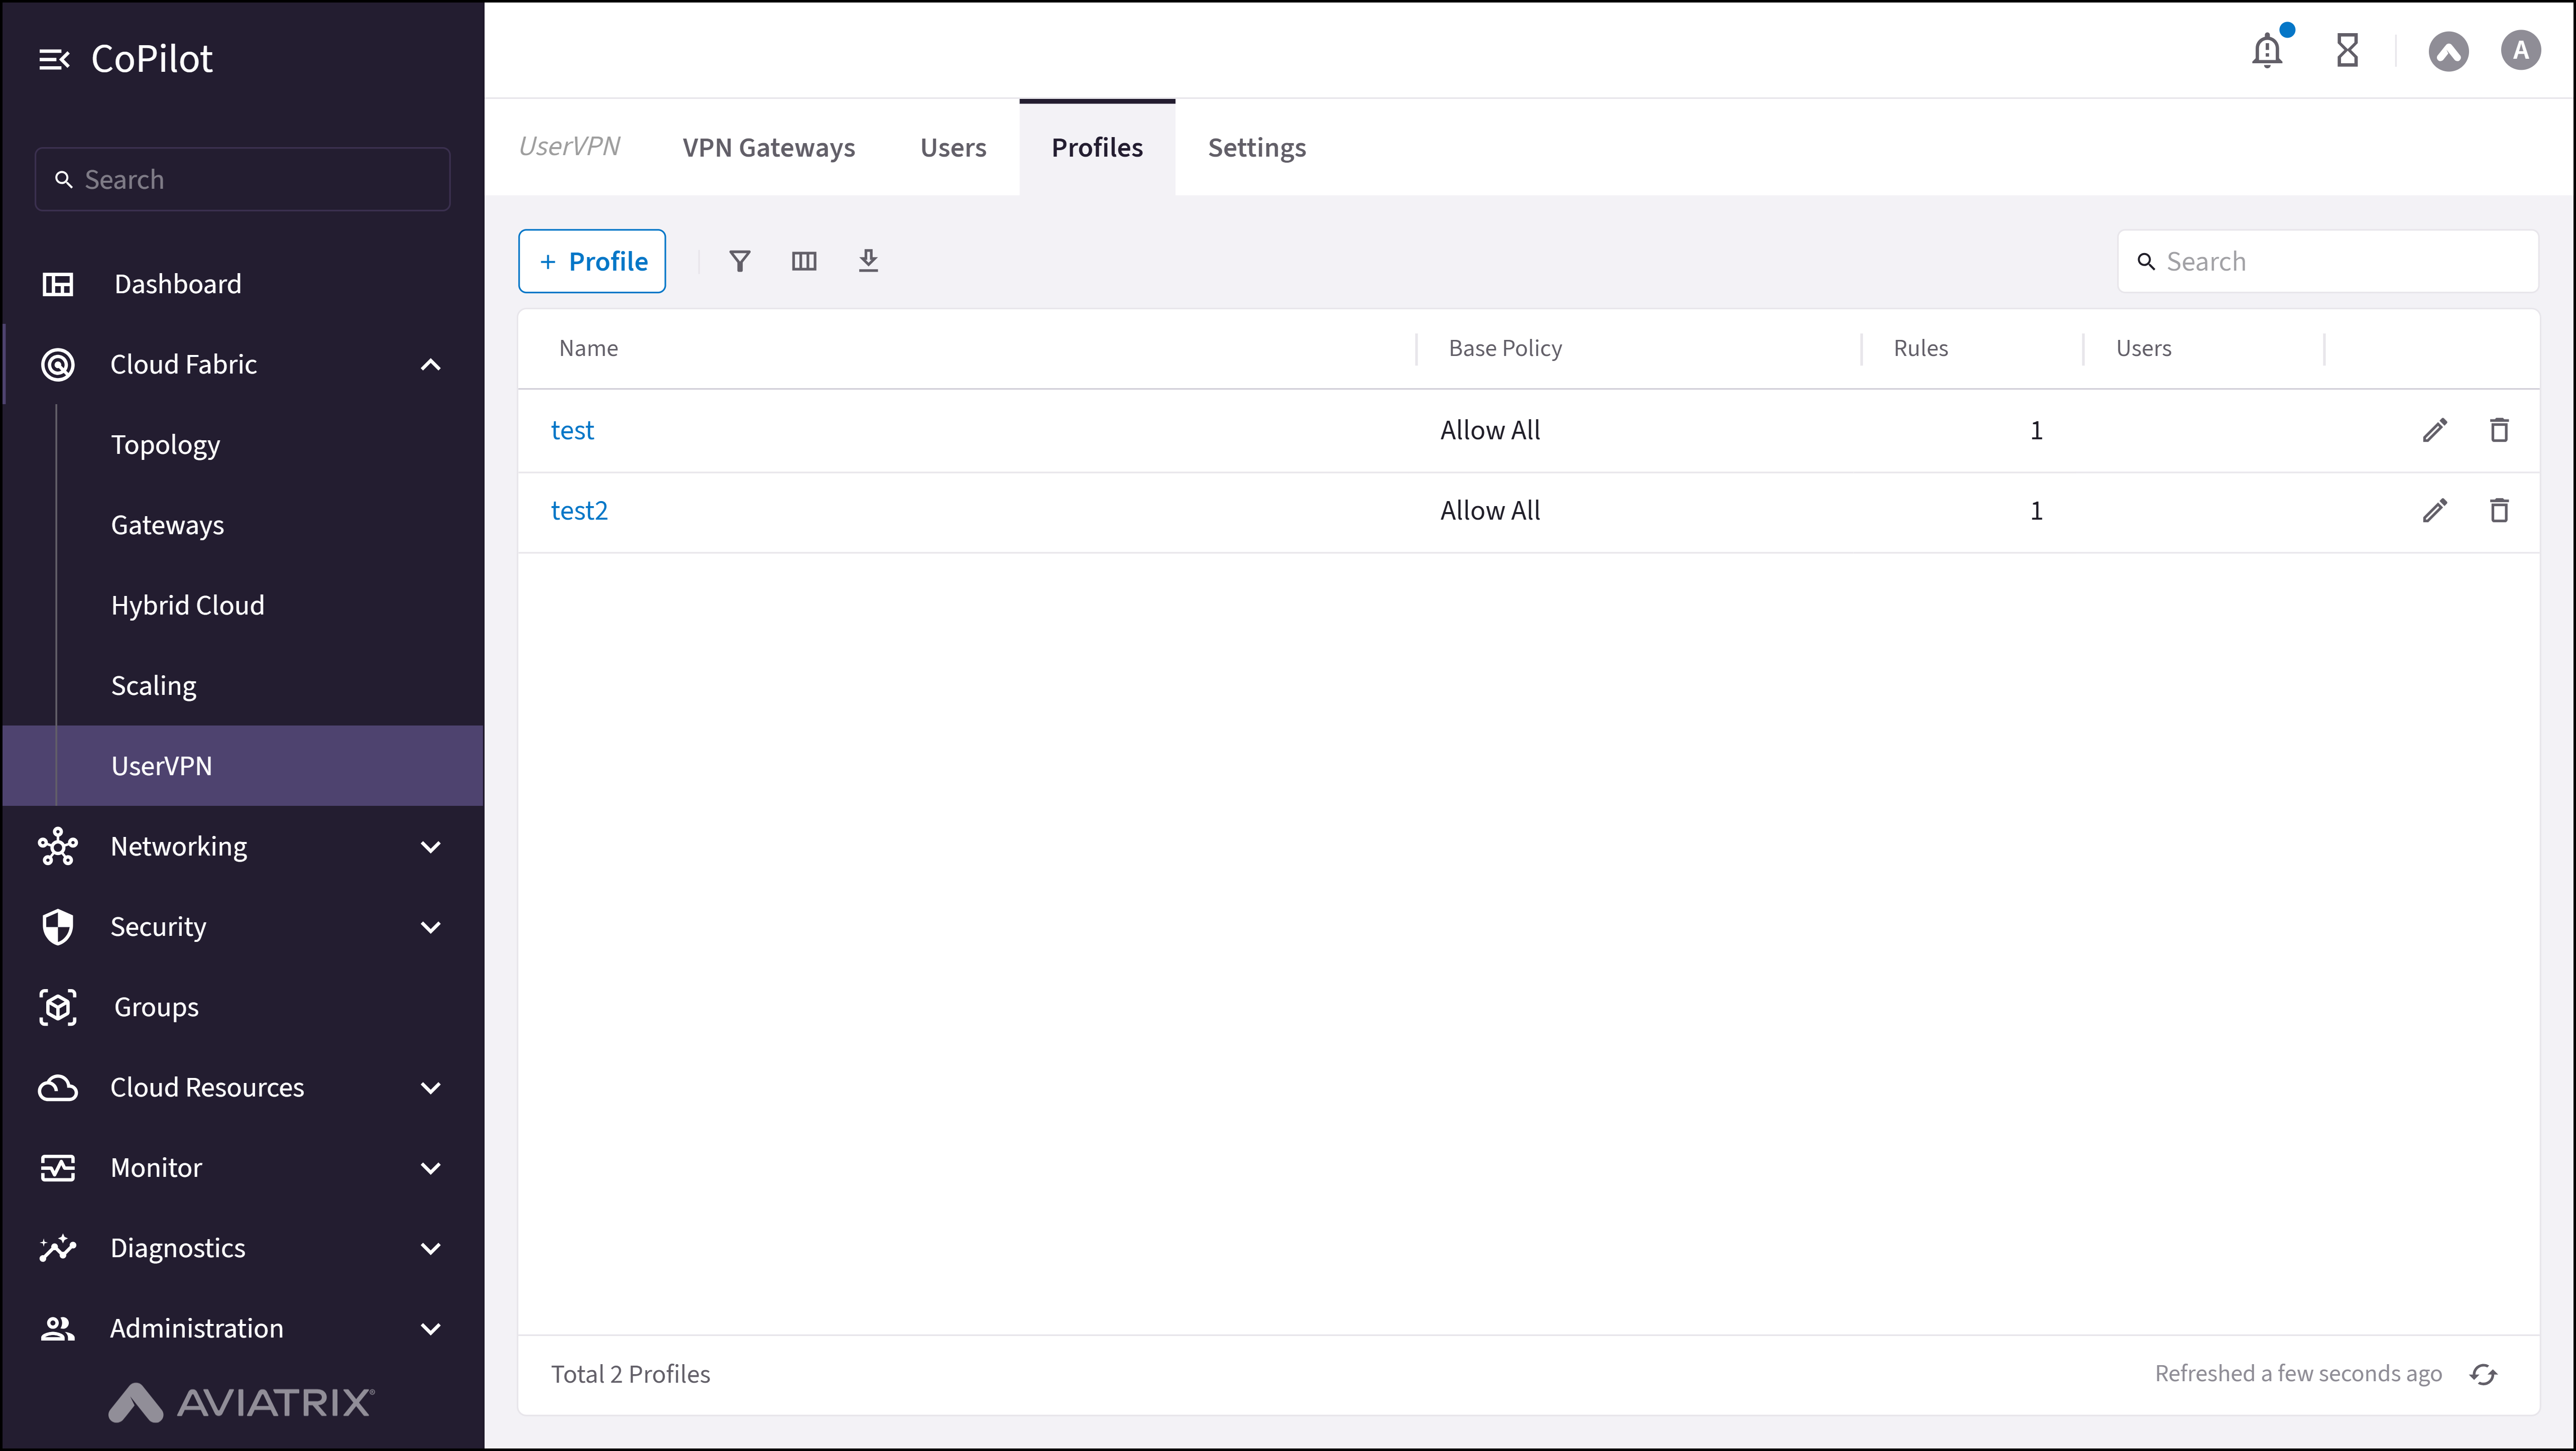Click the filter icon above the profiles table
Image resolution: width=2576 pixels, height=1451 pixels.
740,261
